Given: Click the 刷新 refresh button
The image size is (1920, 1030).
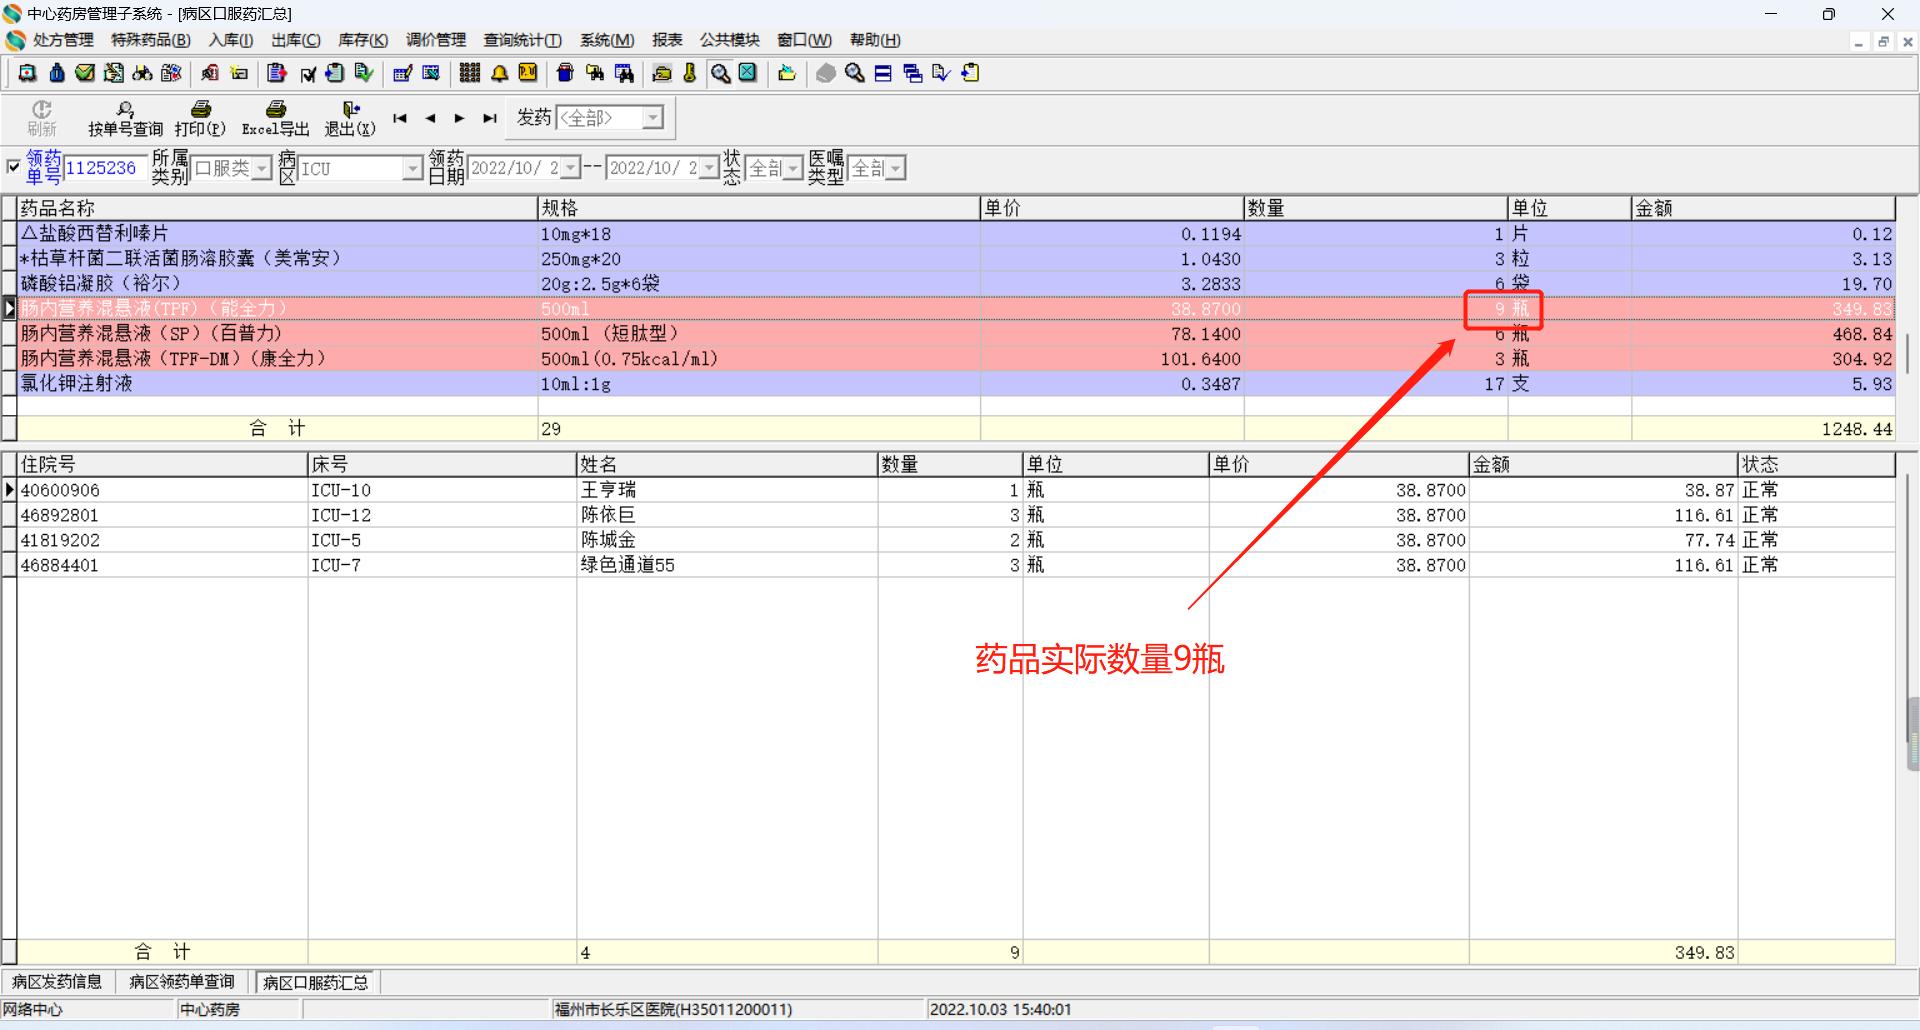Looking at the screenshot, I should click(x=42, y=119).
